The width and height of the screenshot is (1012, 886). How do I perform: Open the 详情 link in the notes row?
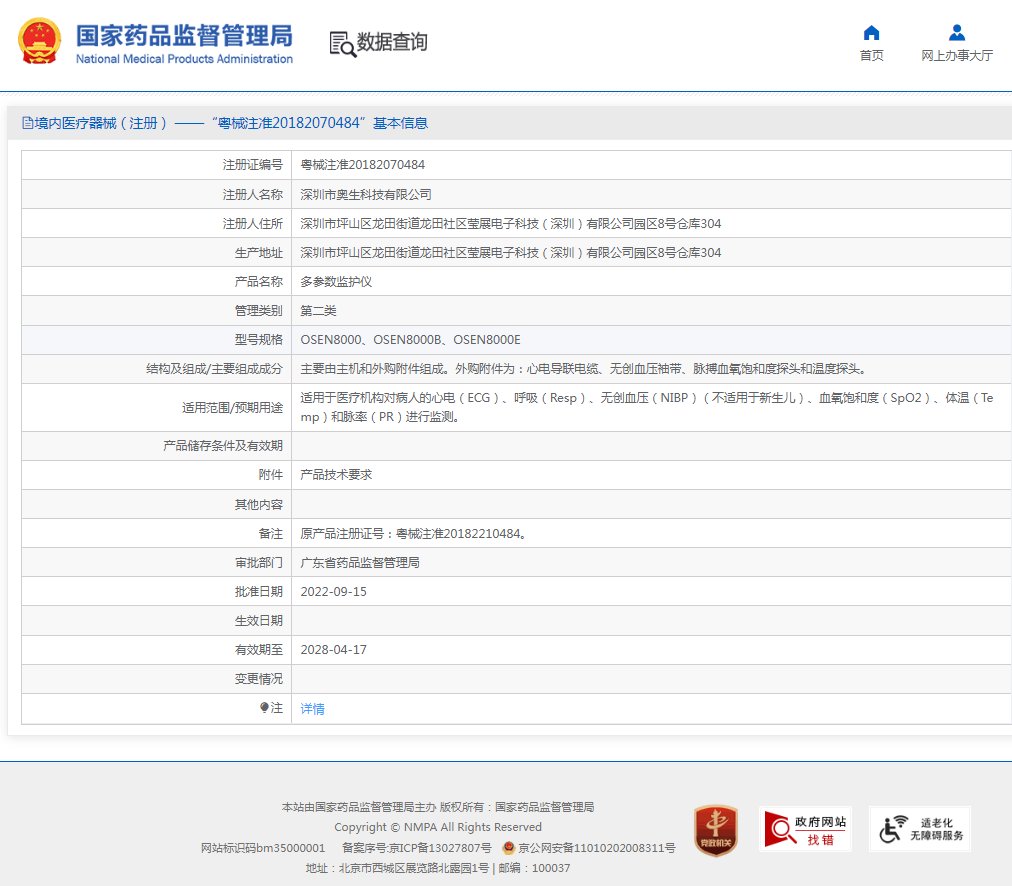pos(312,709)
